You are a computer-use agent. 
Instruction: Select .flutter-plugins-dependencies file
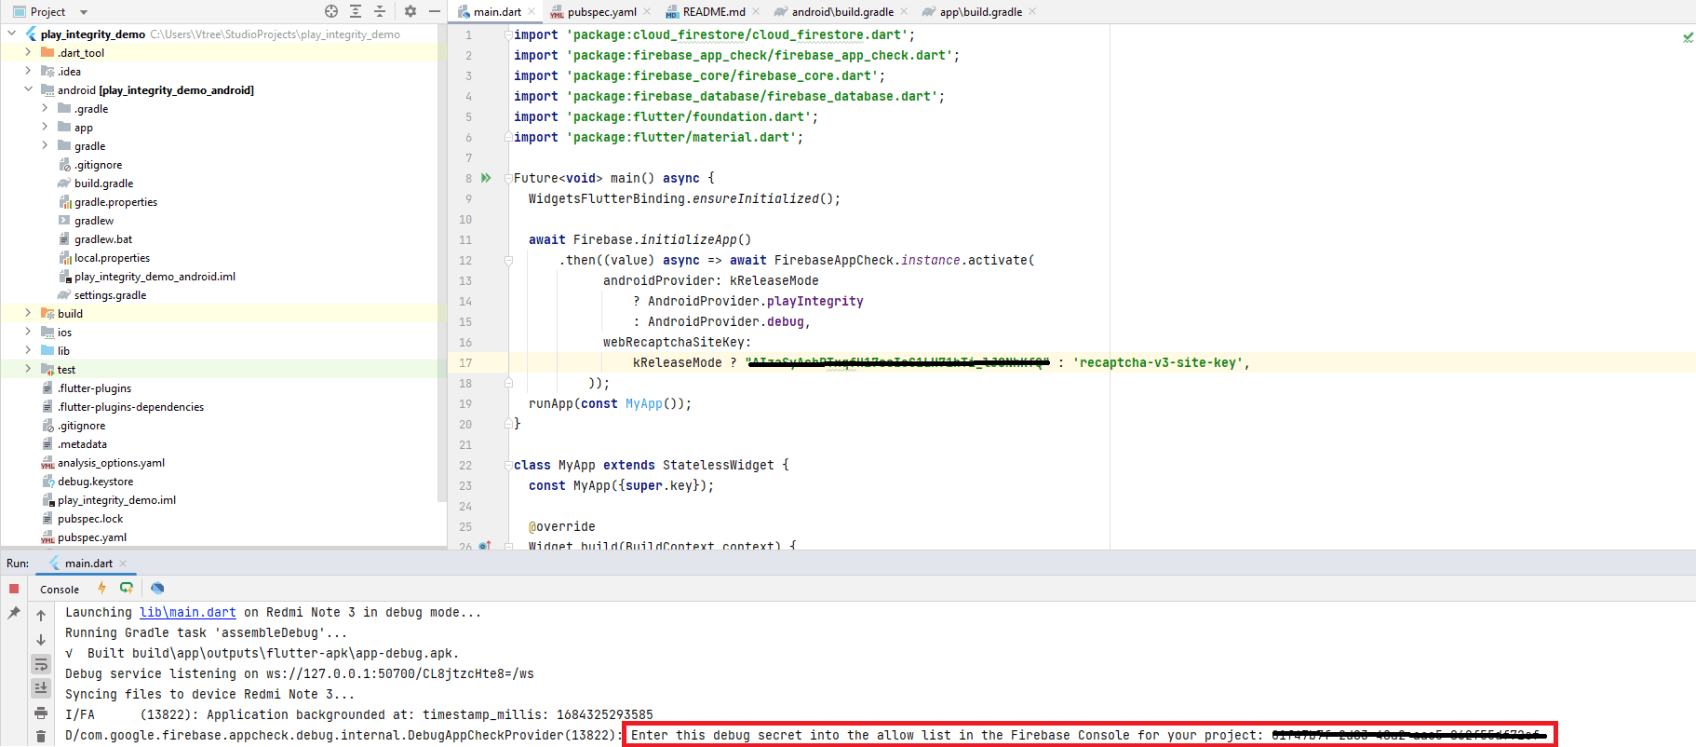pos(131,407)
